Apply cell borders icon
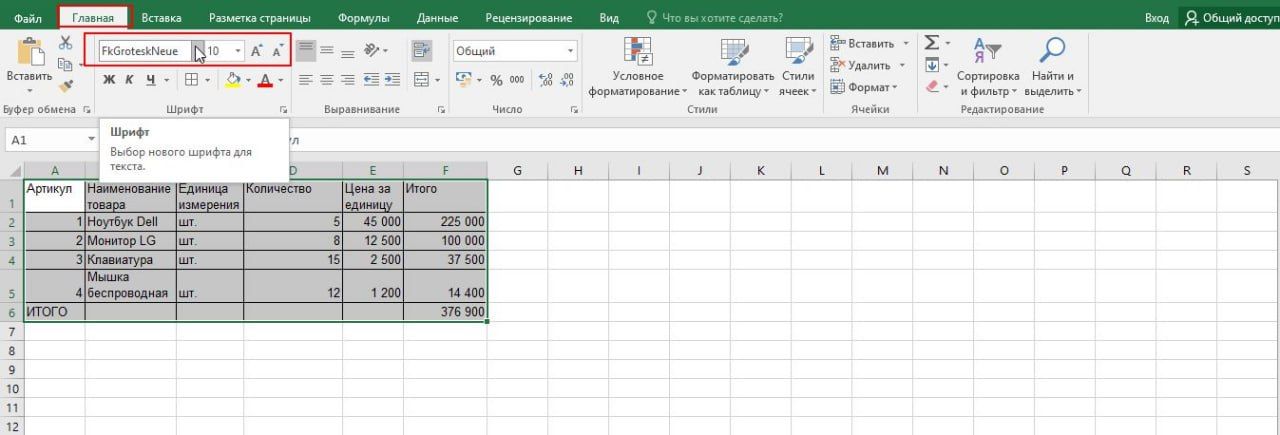 (x=192, y=80)
